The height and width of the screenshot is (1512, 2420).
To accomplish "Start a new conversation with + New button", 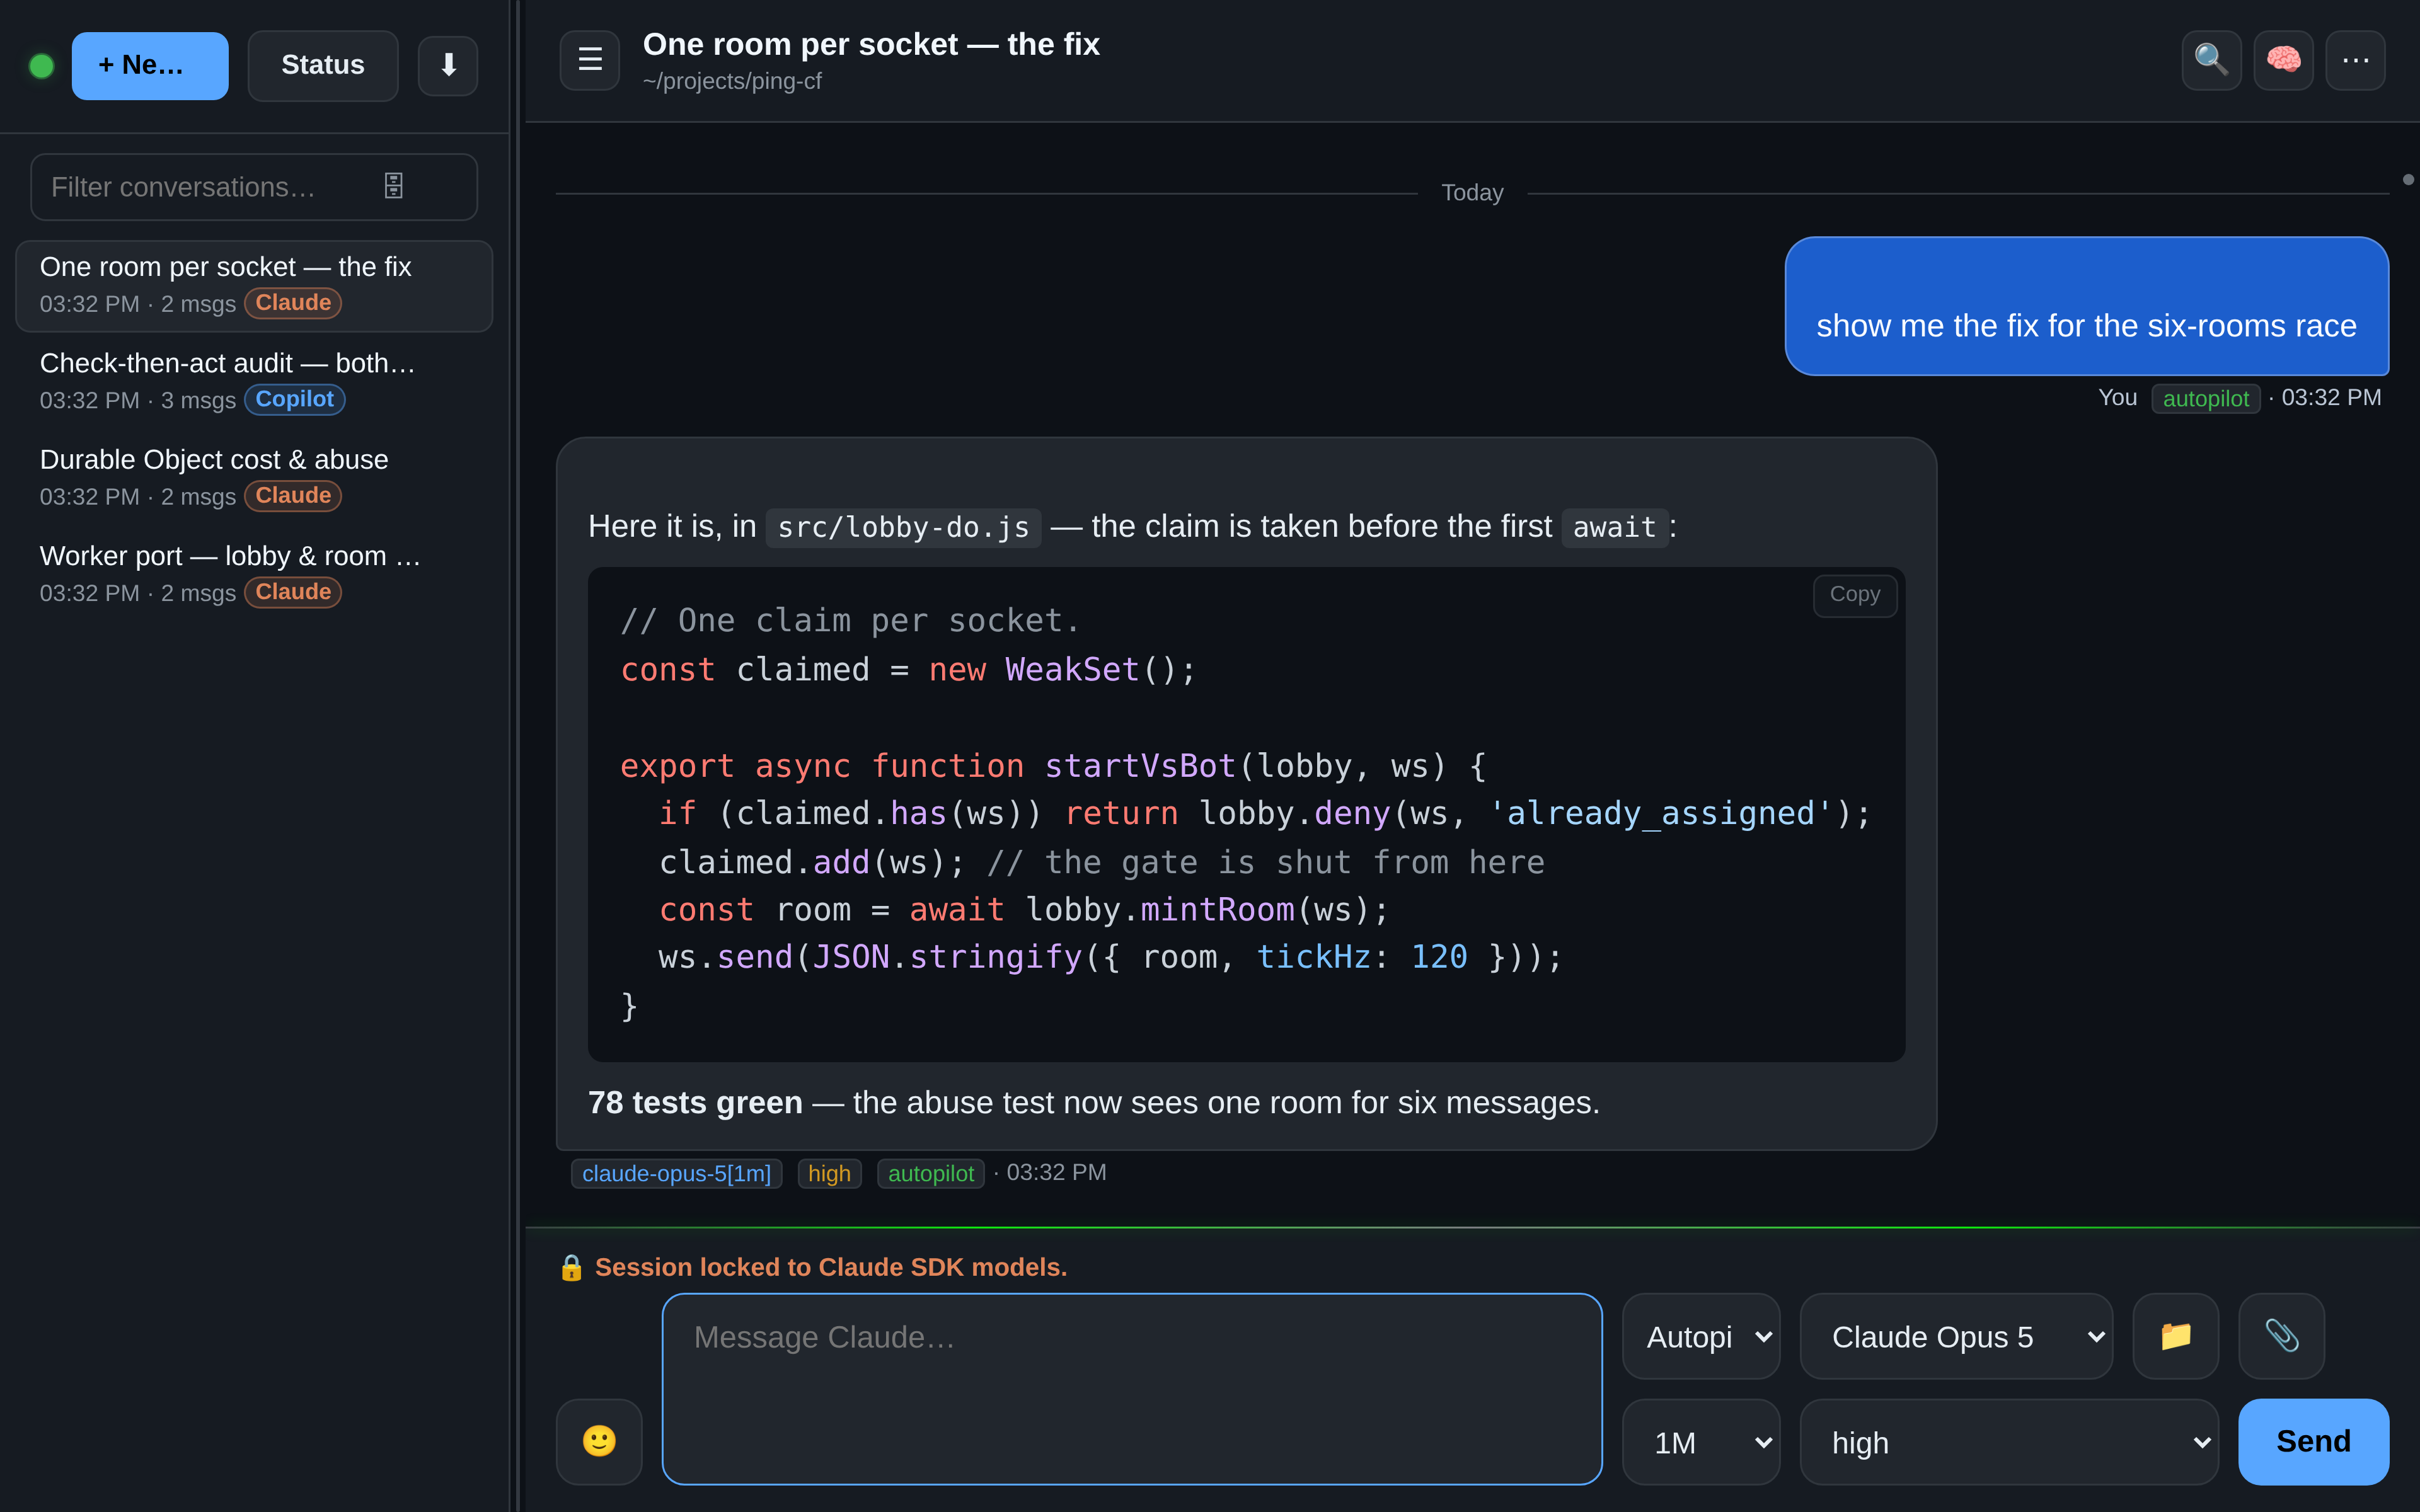I will [x=150, y=66].
